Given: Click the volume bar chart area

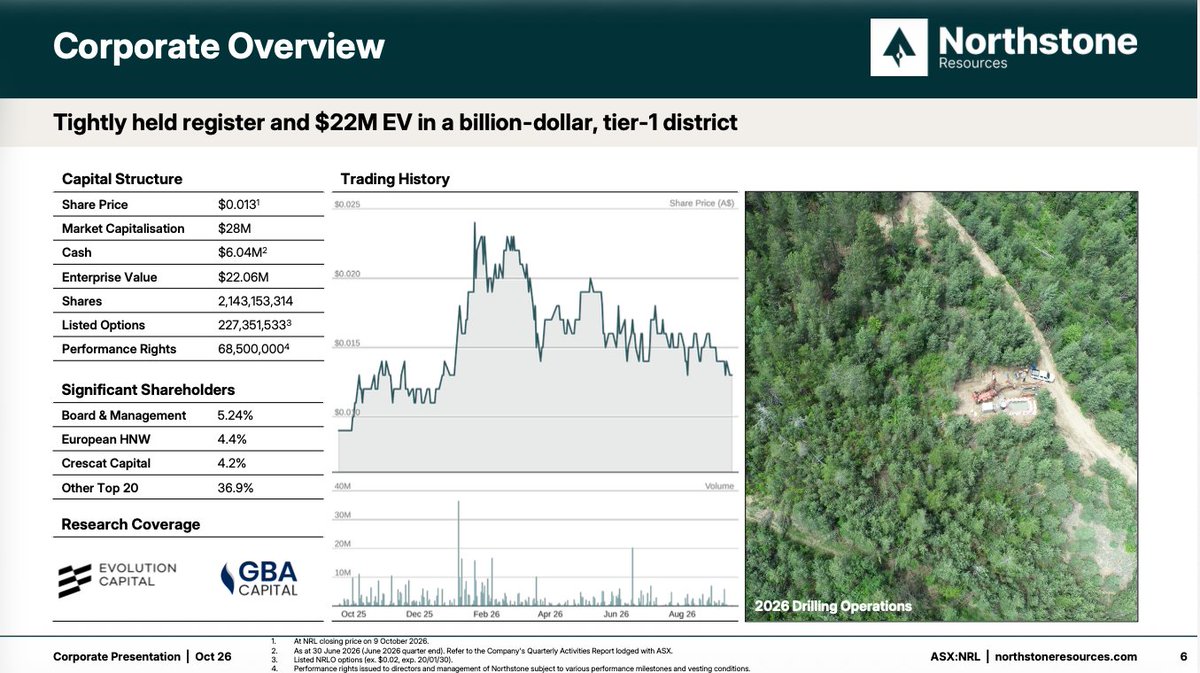Looking at the screenshot, I should point(536,547).
